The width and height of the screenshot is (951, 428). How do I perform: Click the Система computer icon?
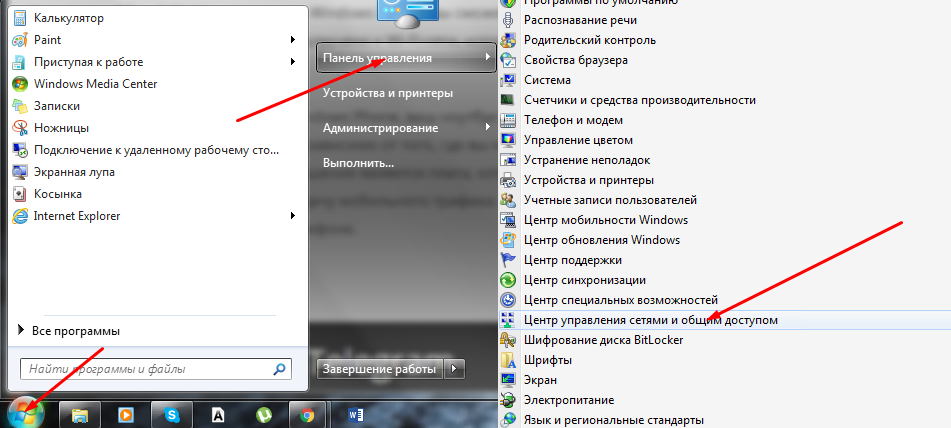(508, 80)
